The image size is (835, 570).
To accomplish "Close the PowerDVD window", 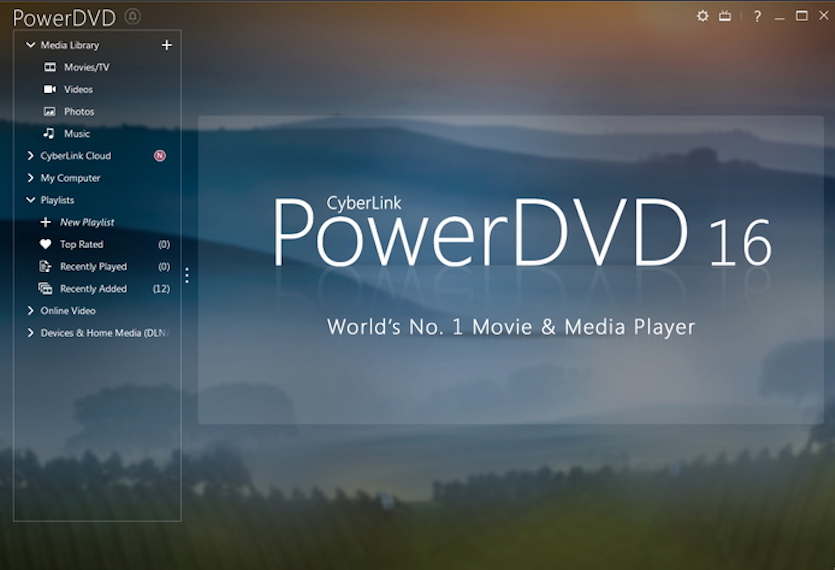I will pyautogui.click(x=824, y=15).
